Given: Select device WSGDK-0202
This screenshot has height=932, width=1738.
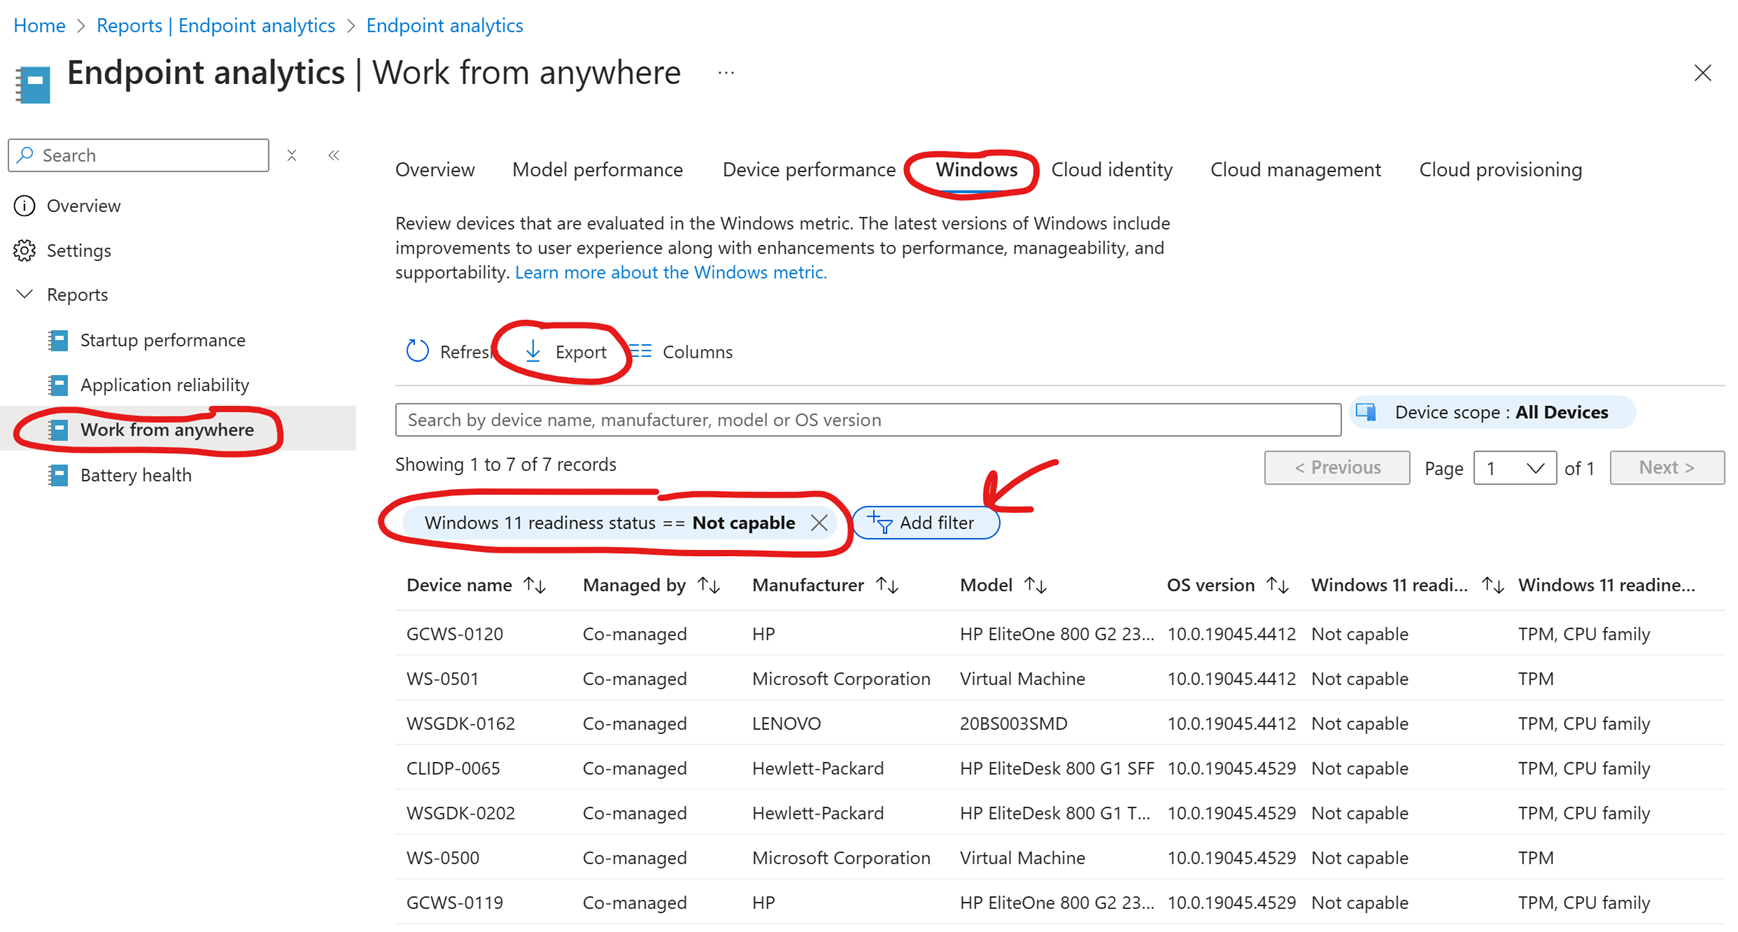Looking at the screenshot, I should 461,813.
